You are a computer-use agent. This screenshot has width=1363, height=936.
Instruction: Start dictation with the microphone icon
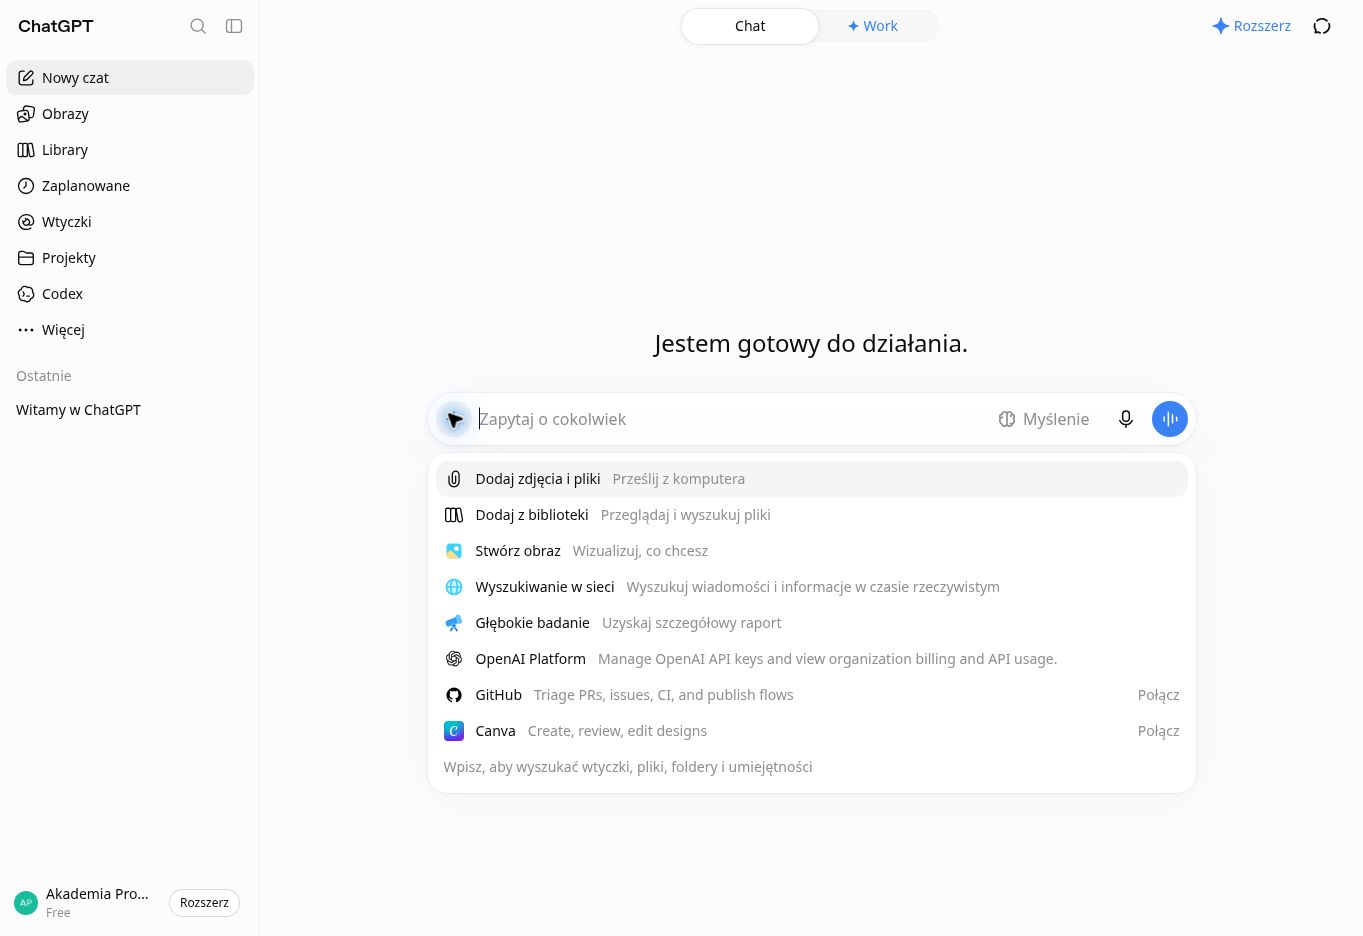pyautogui.click(x=1126, y=419)
